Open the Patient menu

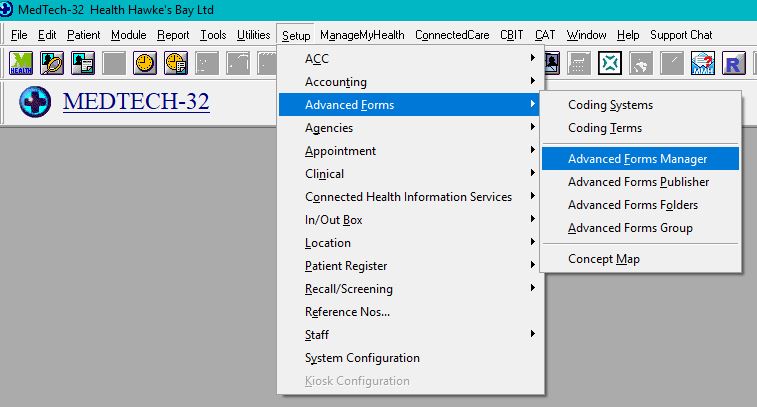84,35
